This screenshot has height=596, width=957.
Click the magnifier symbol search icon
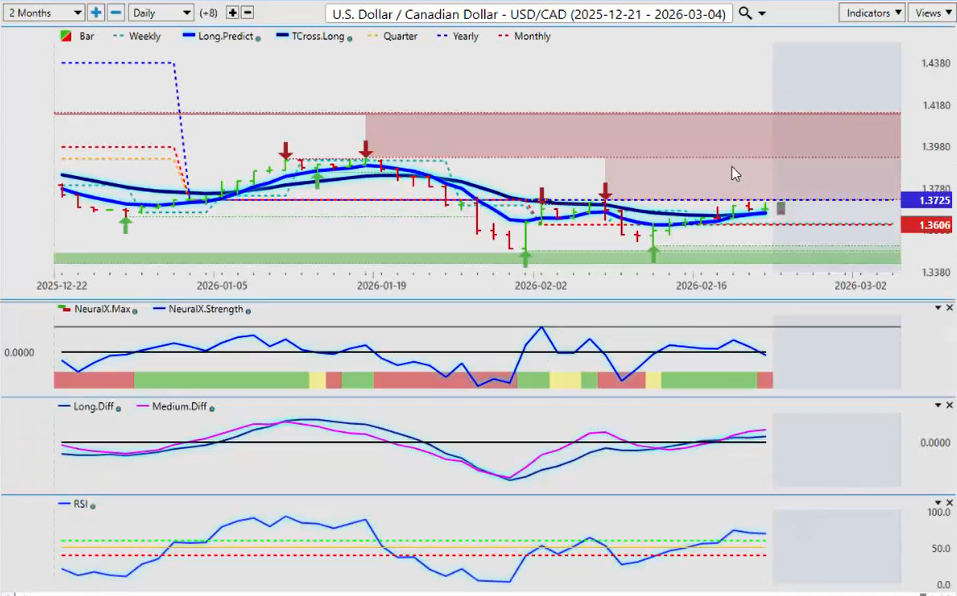[x=745, y=13]
